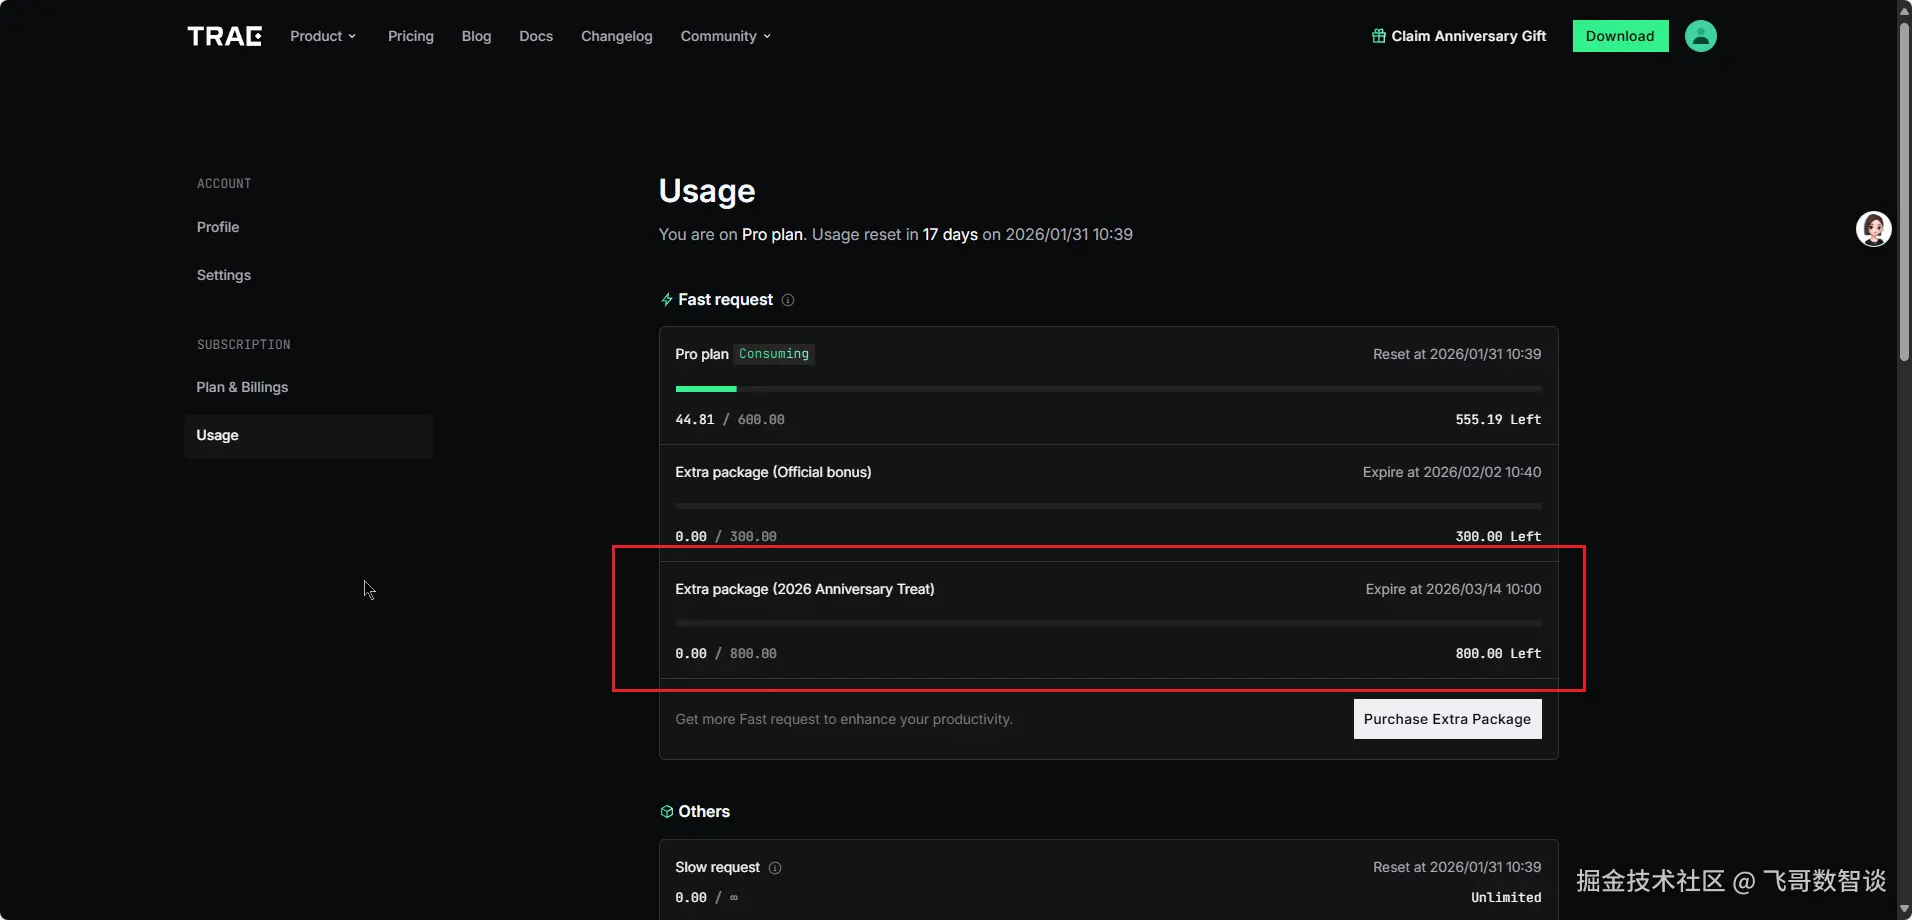Go to the Blog page
1912x920 pixels.
click(476, 36)
